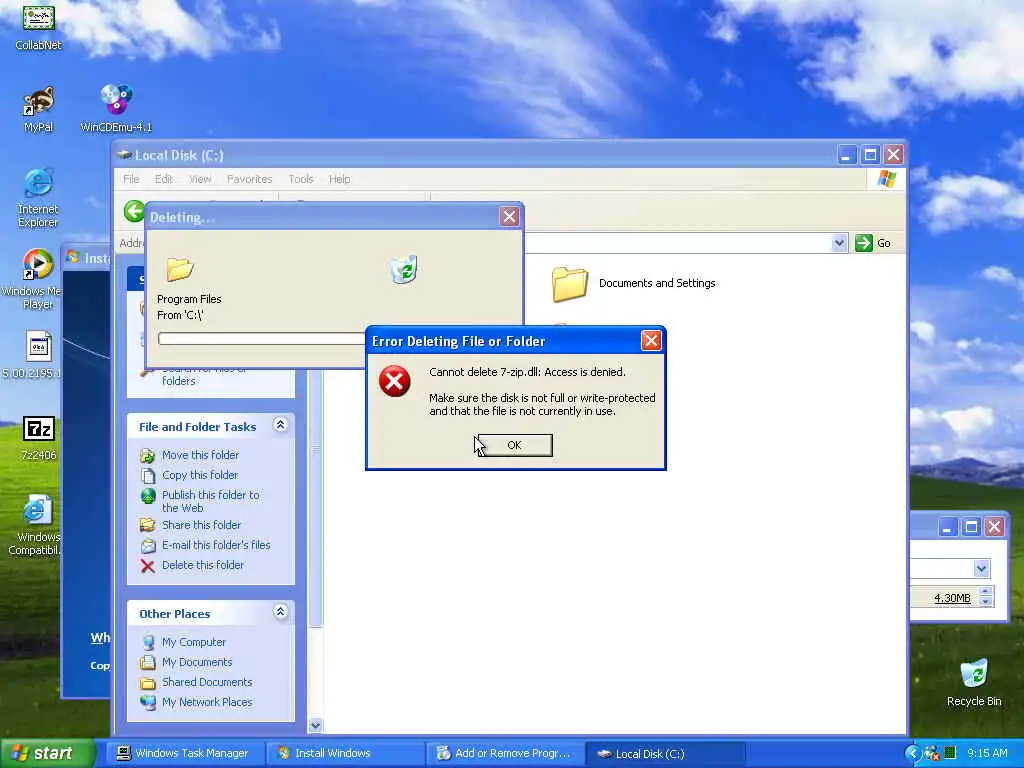Switch to Add or Remove Programs taskbar button

click(x=505, y=754)
